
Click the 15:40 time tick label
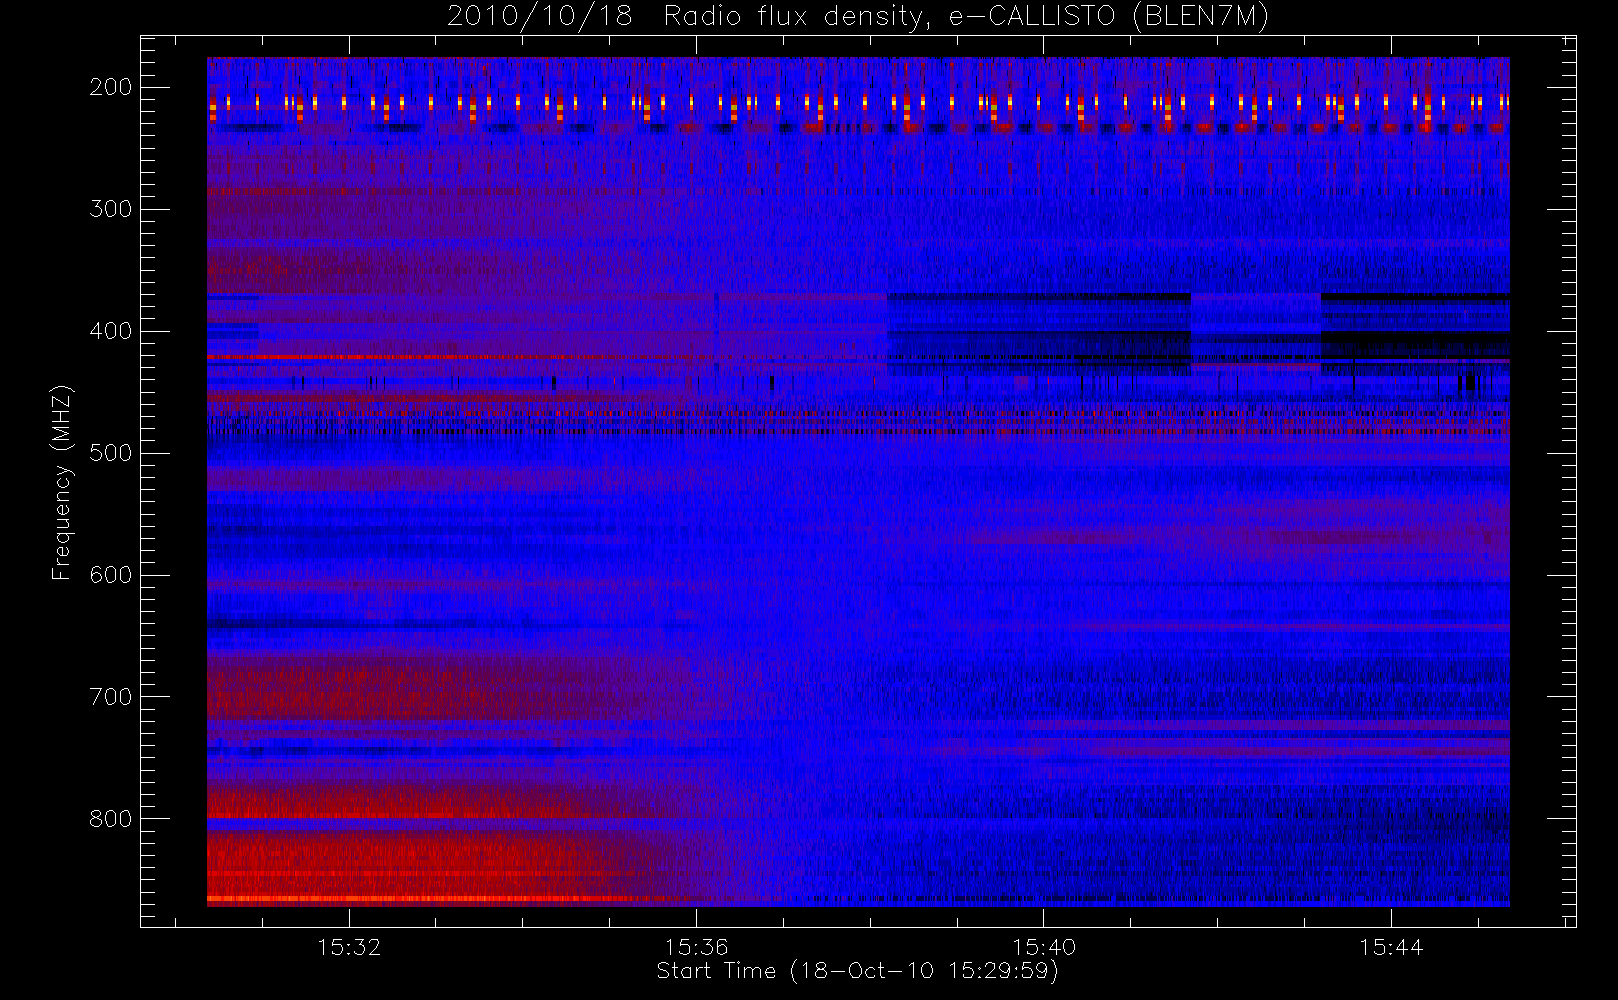[1044, 947]
